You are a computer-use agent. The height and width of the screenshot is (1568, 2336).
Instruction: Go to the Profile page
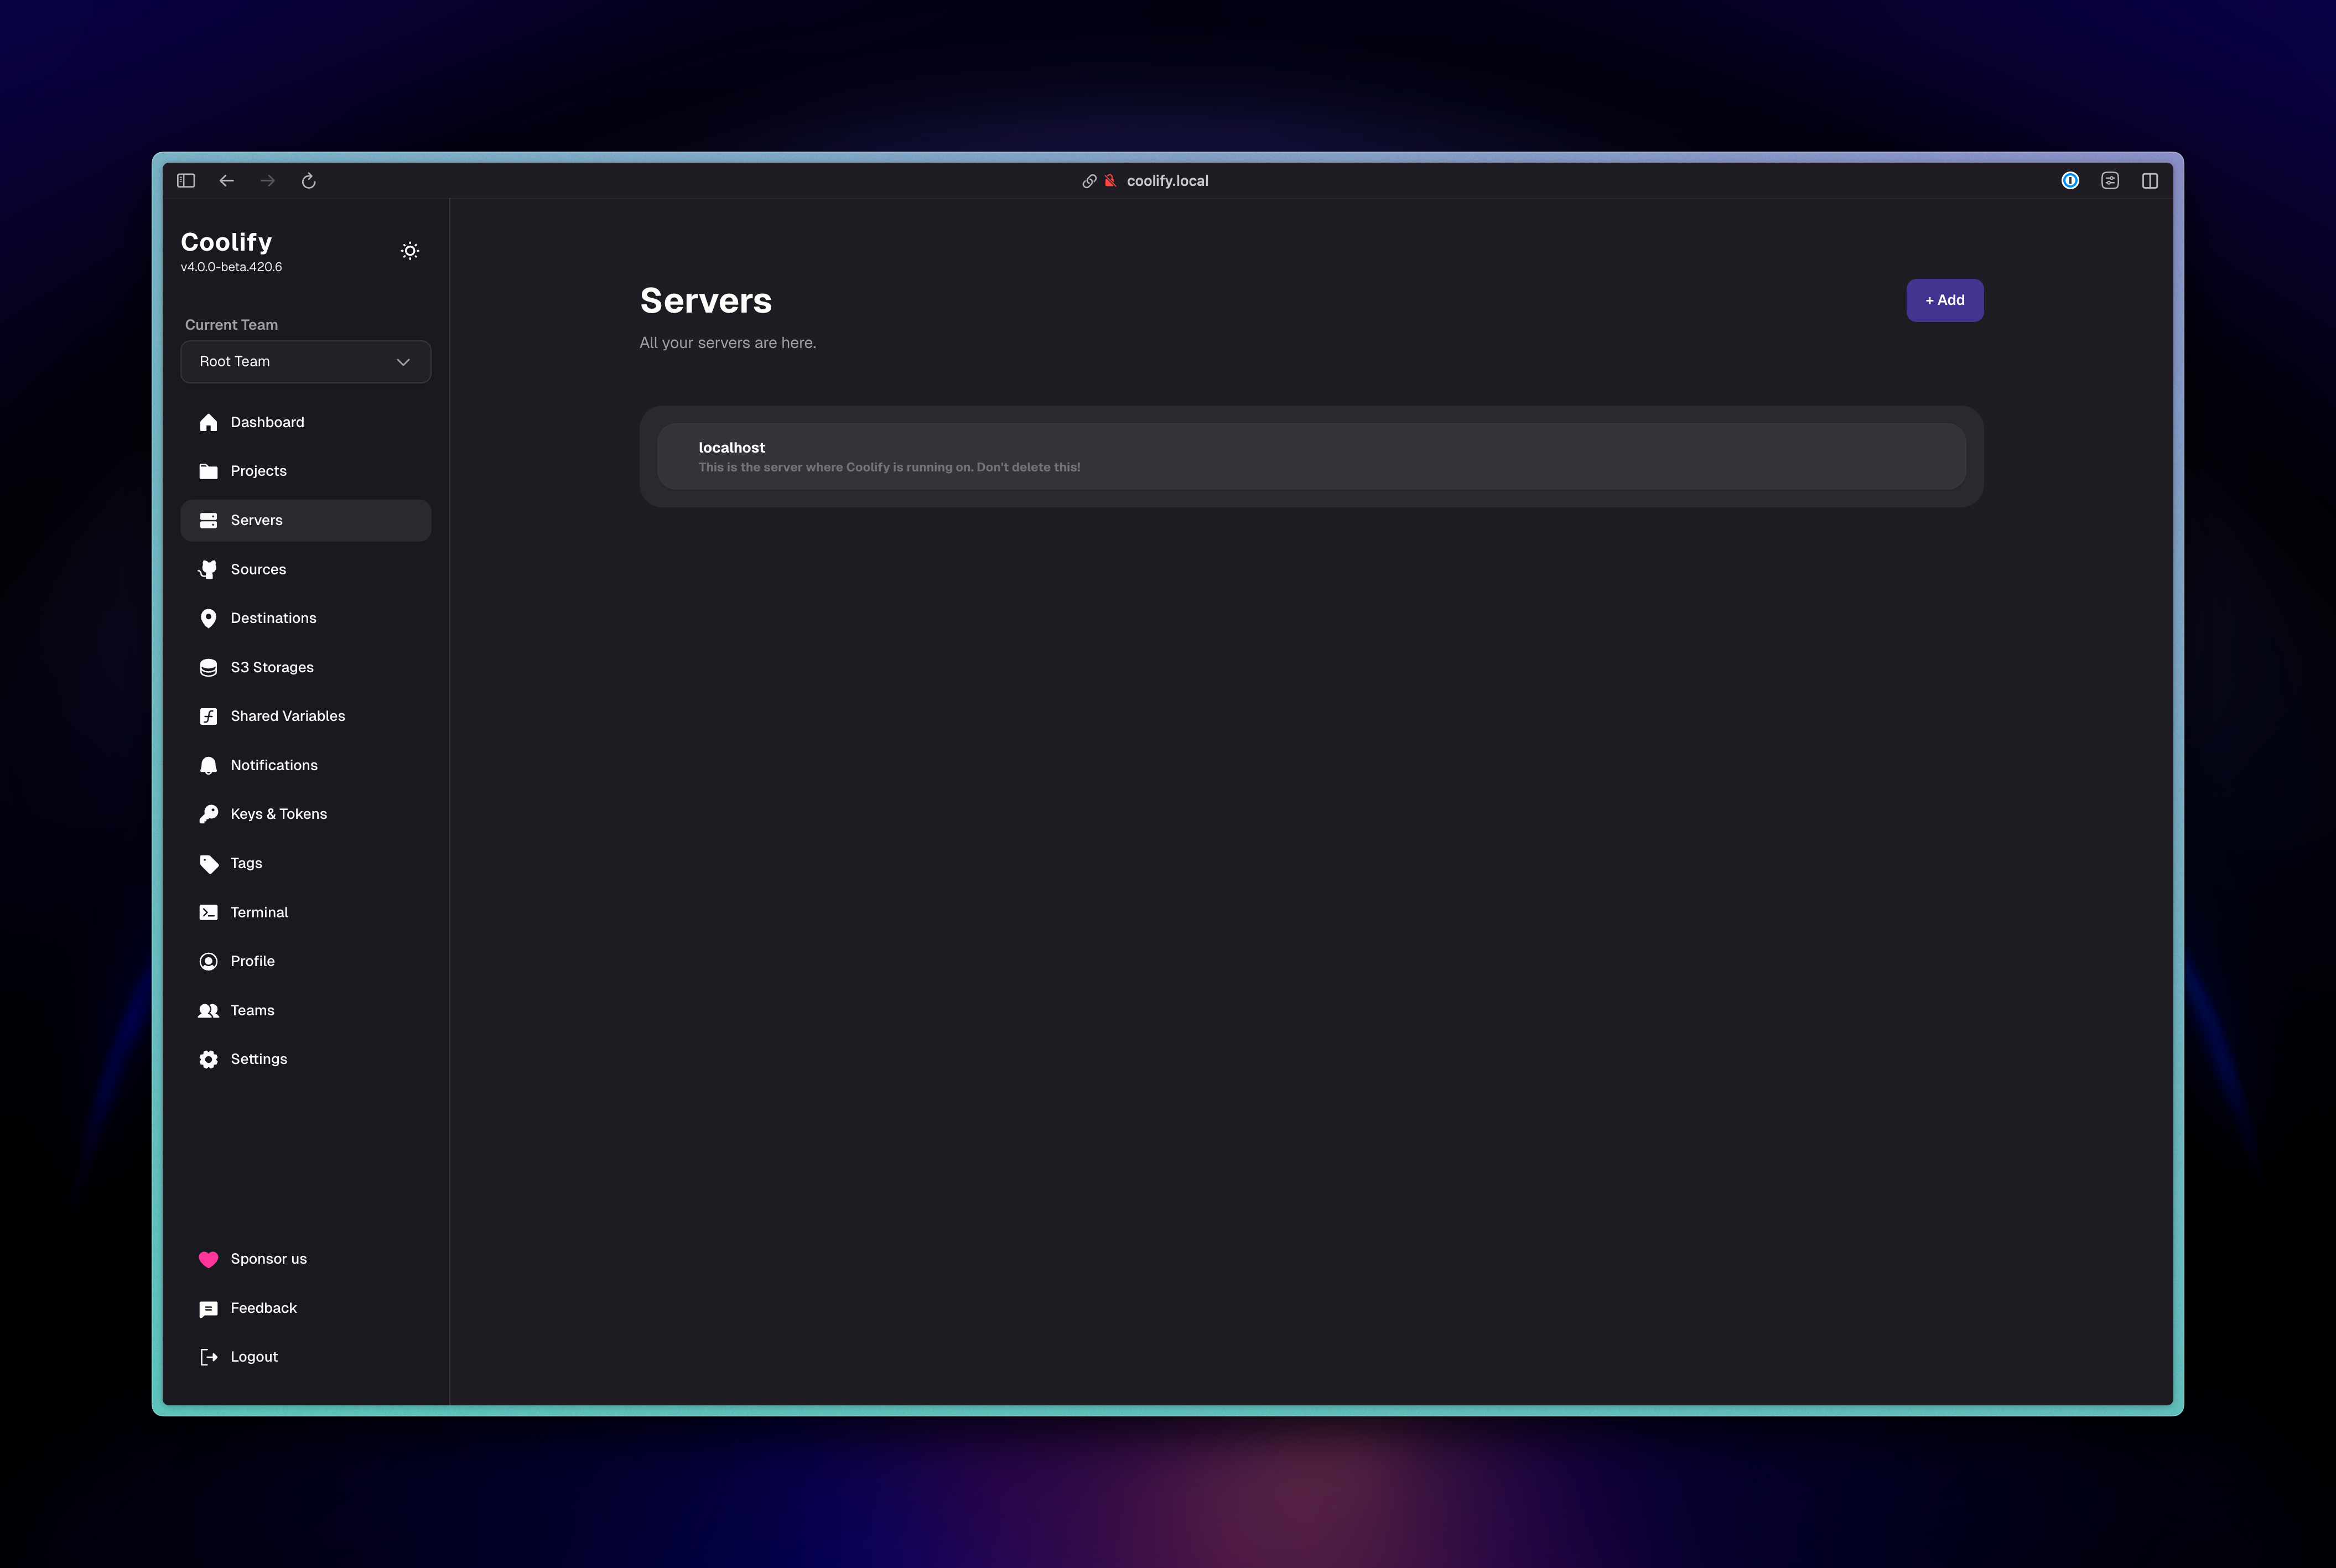[252, 962]
